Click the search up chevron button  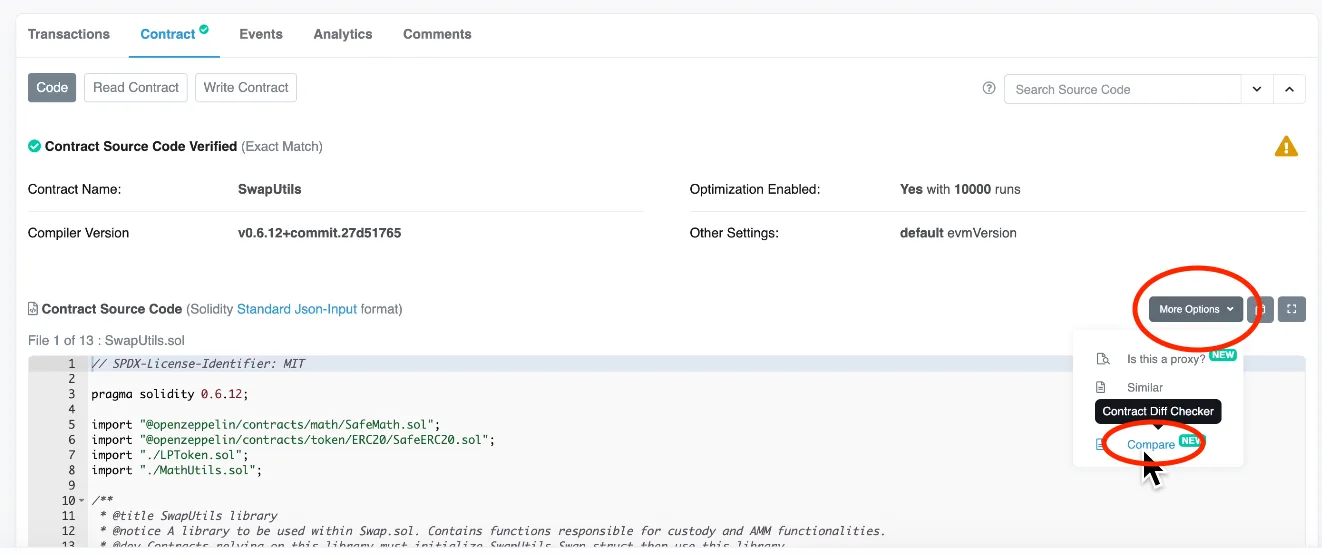coord(1290,89)
